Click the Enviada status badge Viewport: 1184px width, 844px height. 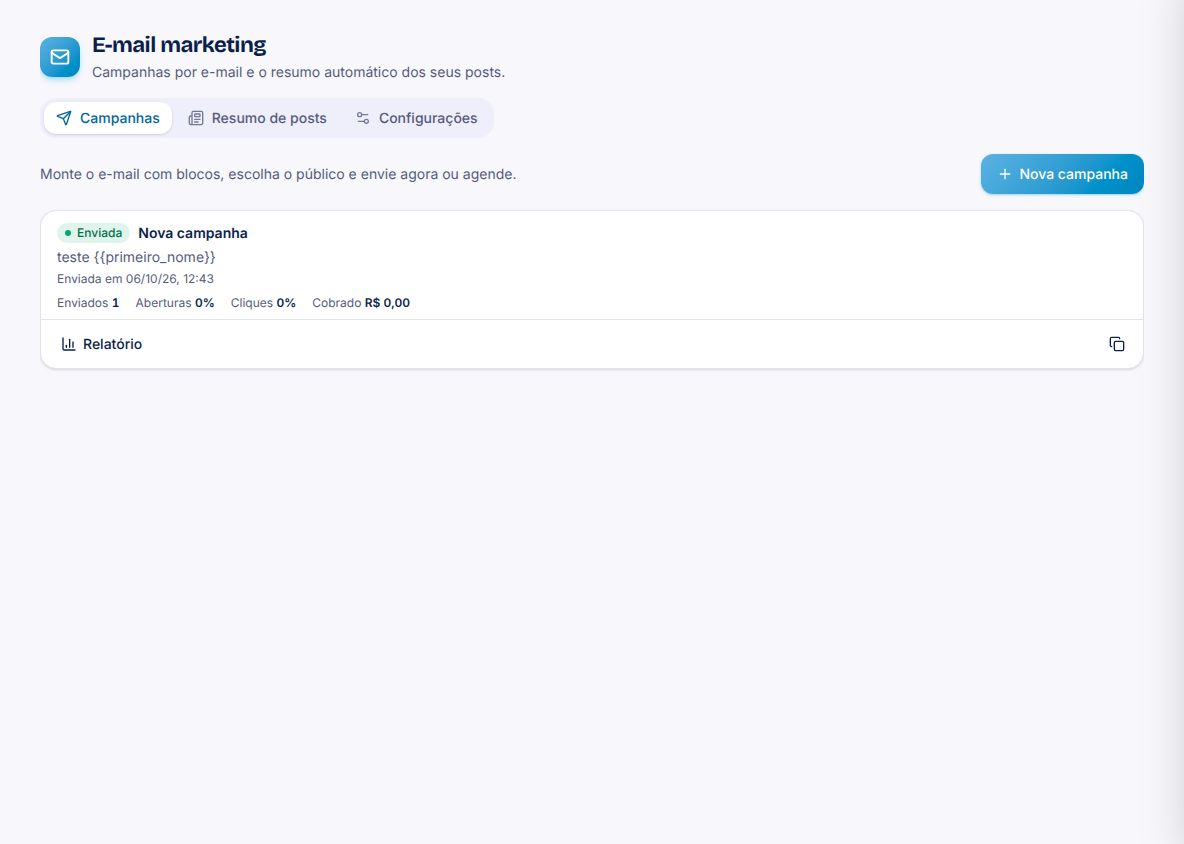93,233
